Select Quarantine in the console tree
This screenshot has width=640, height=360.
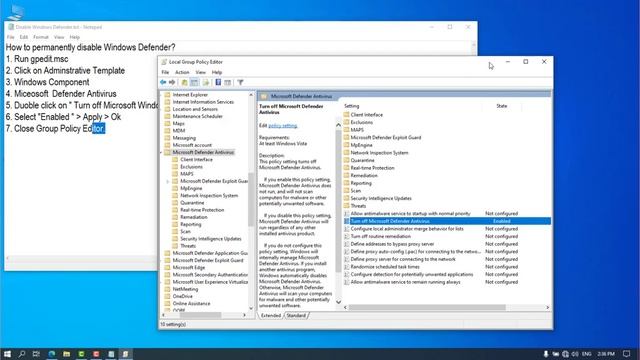point(192,203)
